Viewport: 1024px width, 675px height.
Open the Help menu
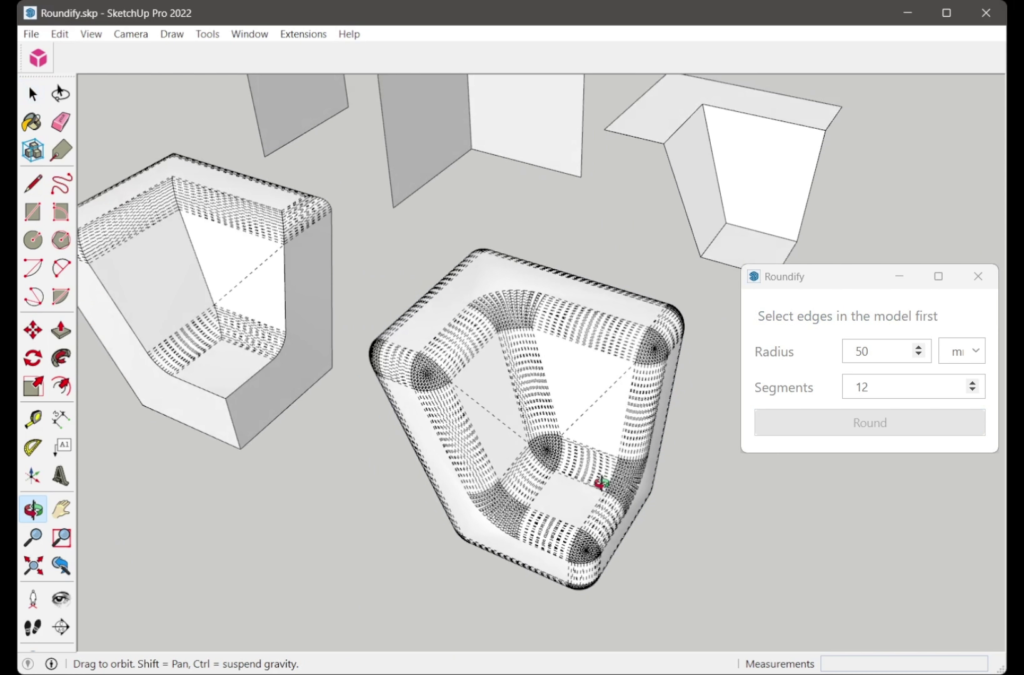point(349,34)
